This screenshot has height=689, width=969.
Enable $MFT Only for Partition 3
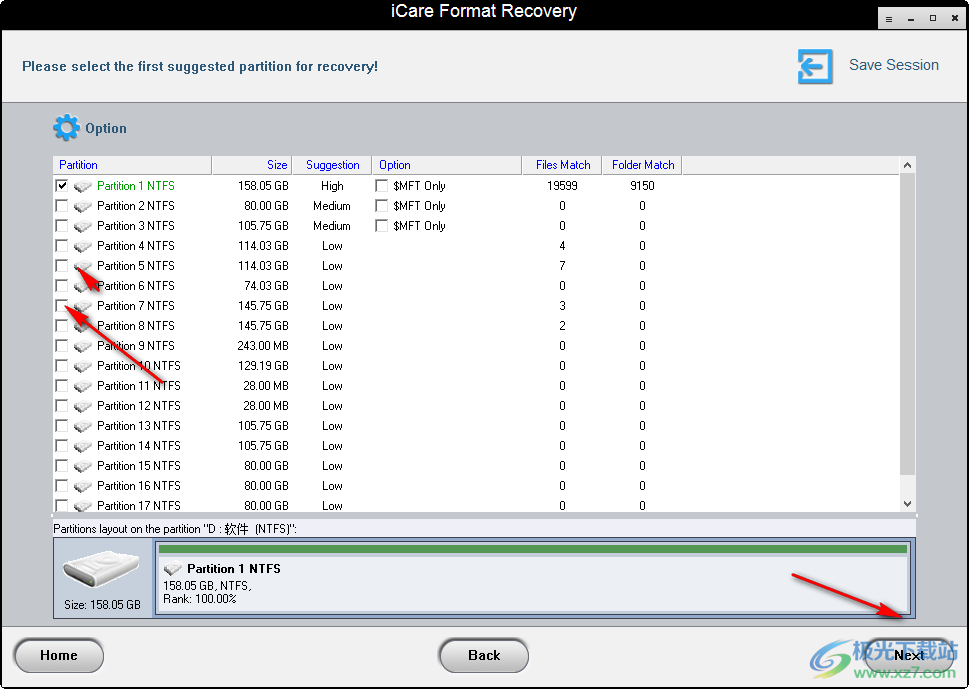(x=382, y=226)
